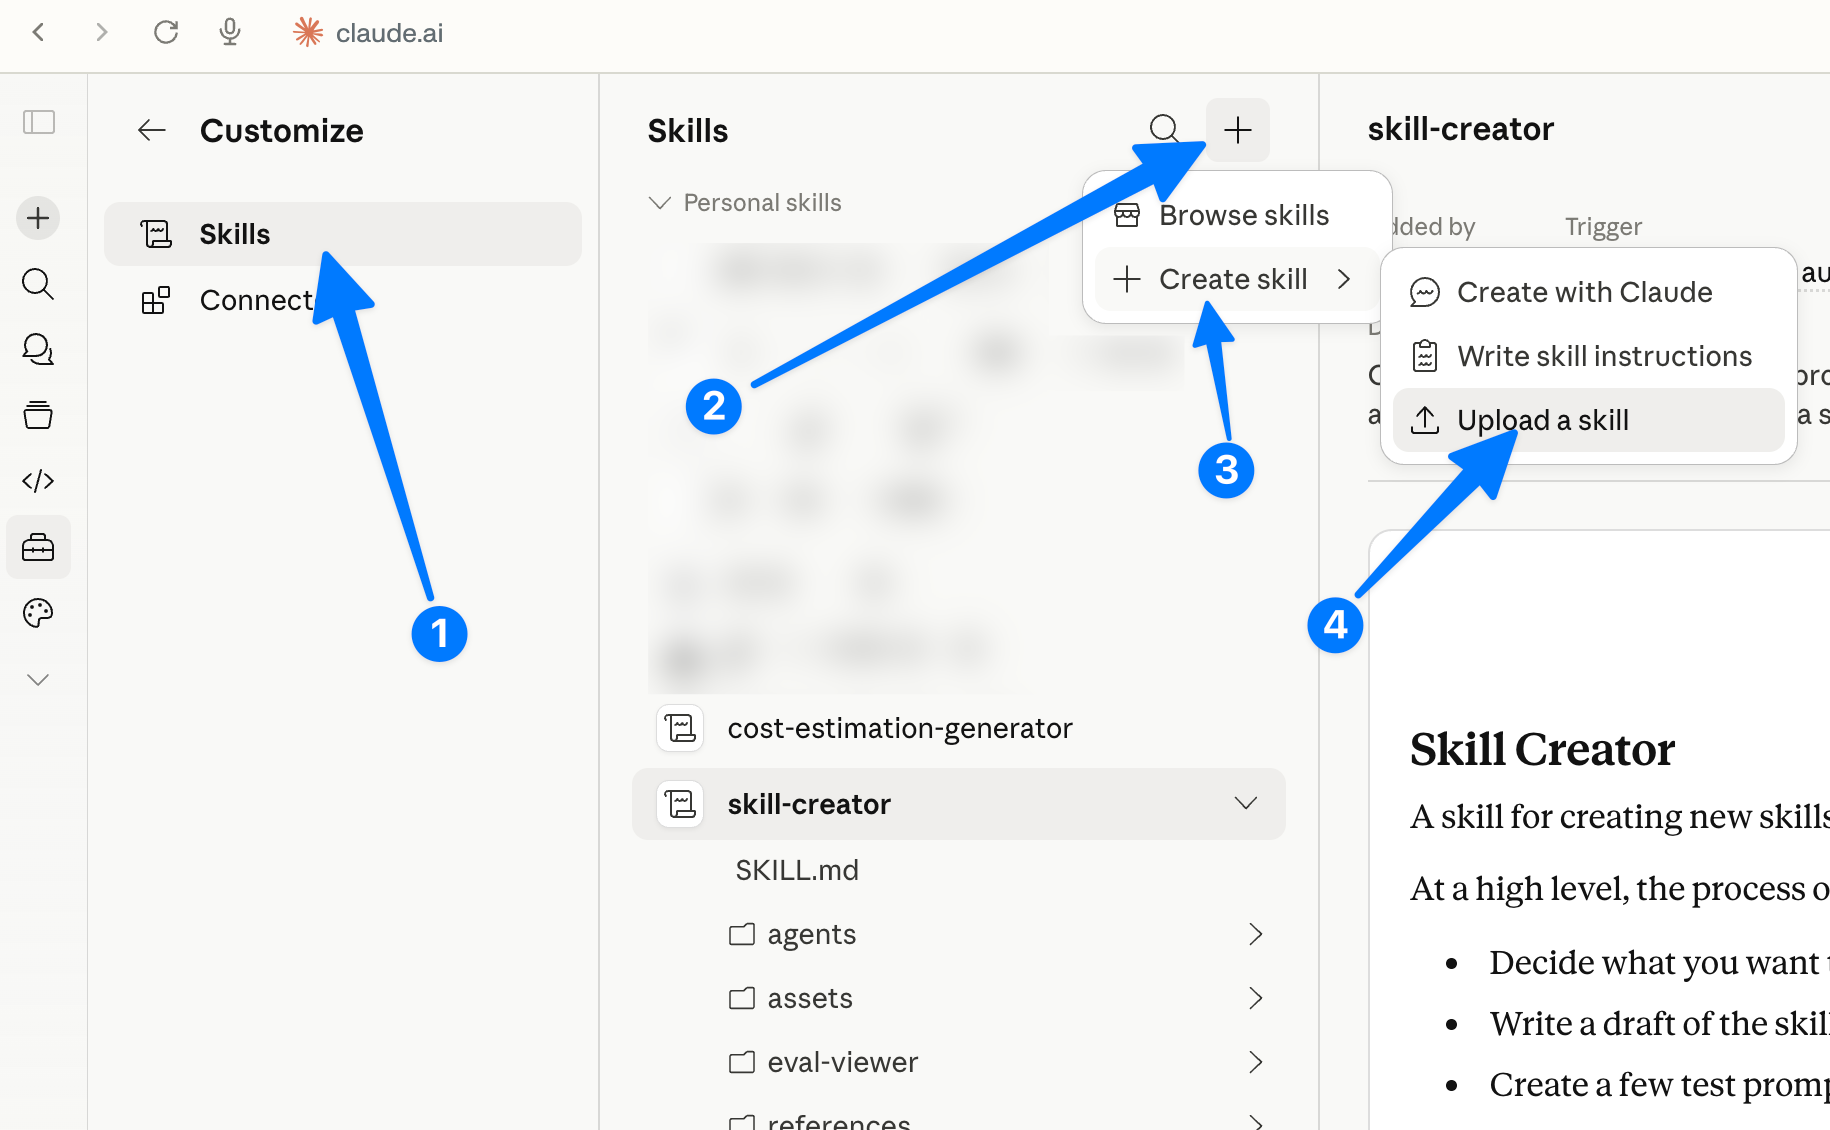
Task: Choose Browse skills from the menu
Action: [x=1243, y=214]
